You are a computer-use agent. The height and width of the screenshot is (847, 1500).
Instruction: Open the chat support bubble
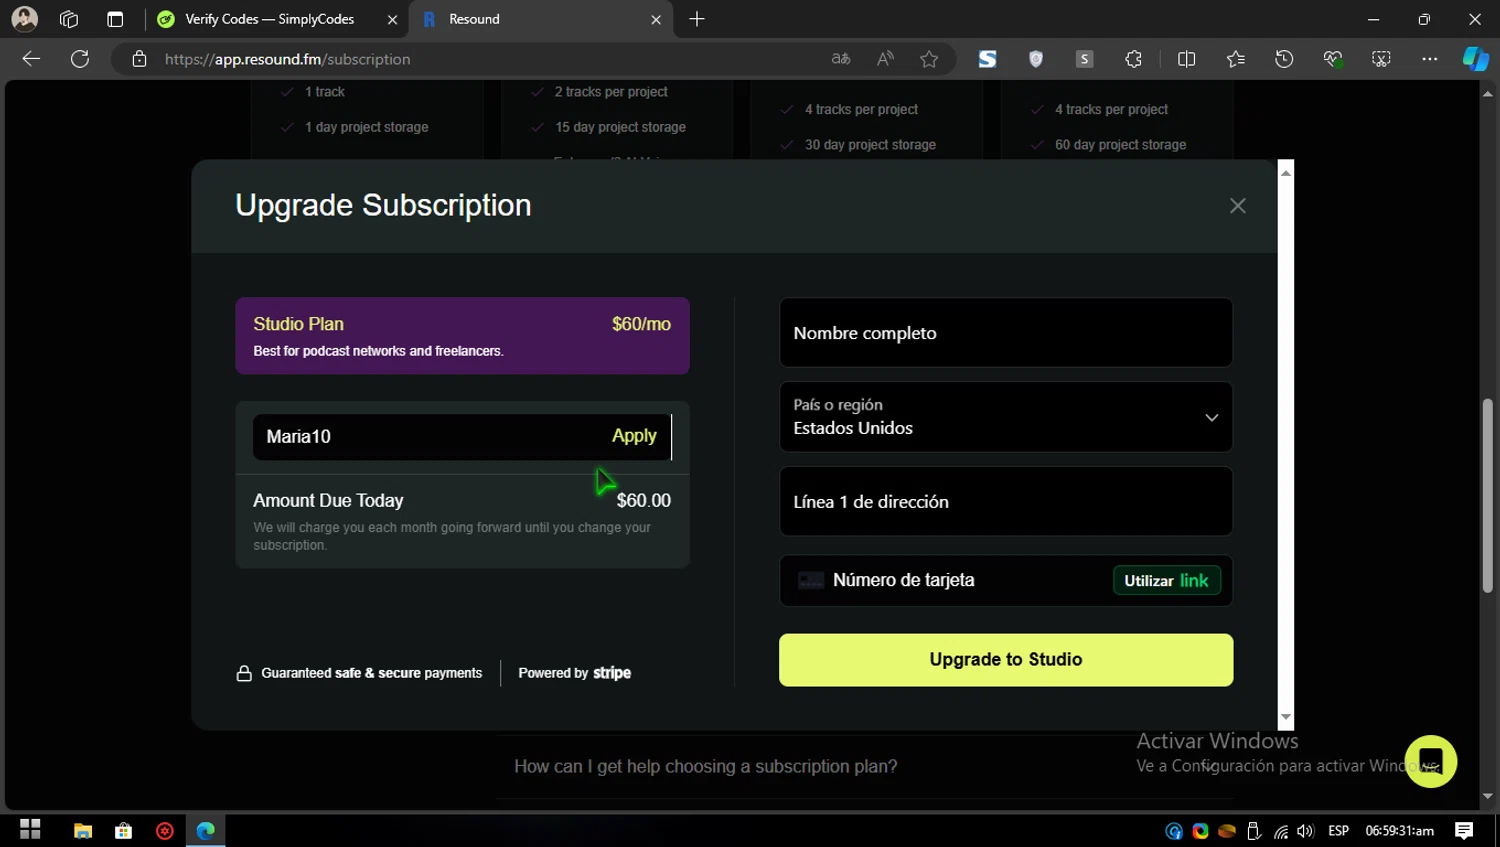[1430, 761]
